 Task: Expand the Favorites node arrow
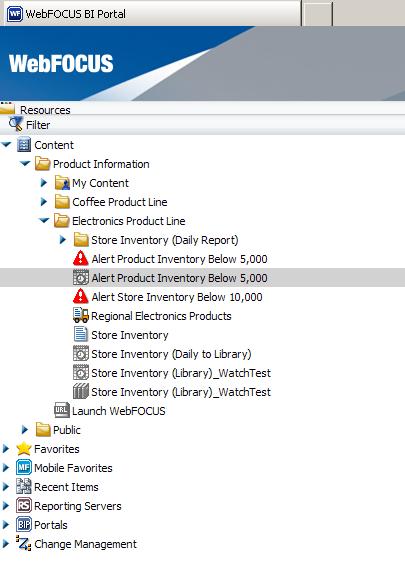pyautogui.click(x=6, y=448)
